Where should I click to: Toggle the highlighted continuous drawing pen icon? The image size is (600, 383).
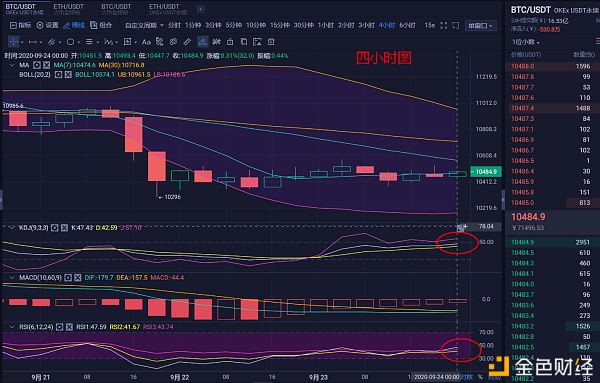pos(202,42)
